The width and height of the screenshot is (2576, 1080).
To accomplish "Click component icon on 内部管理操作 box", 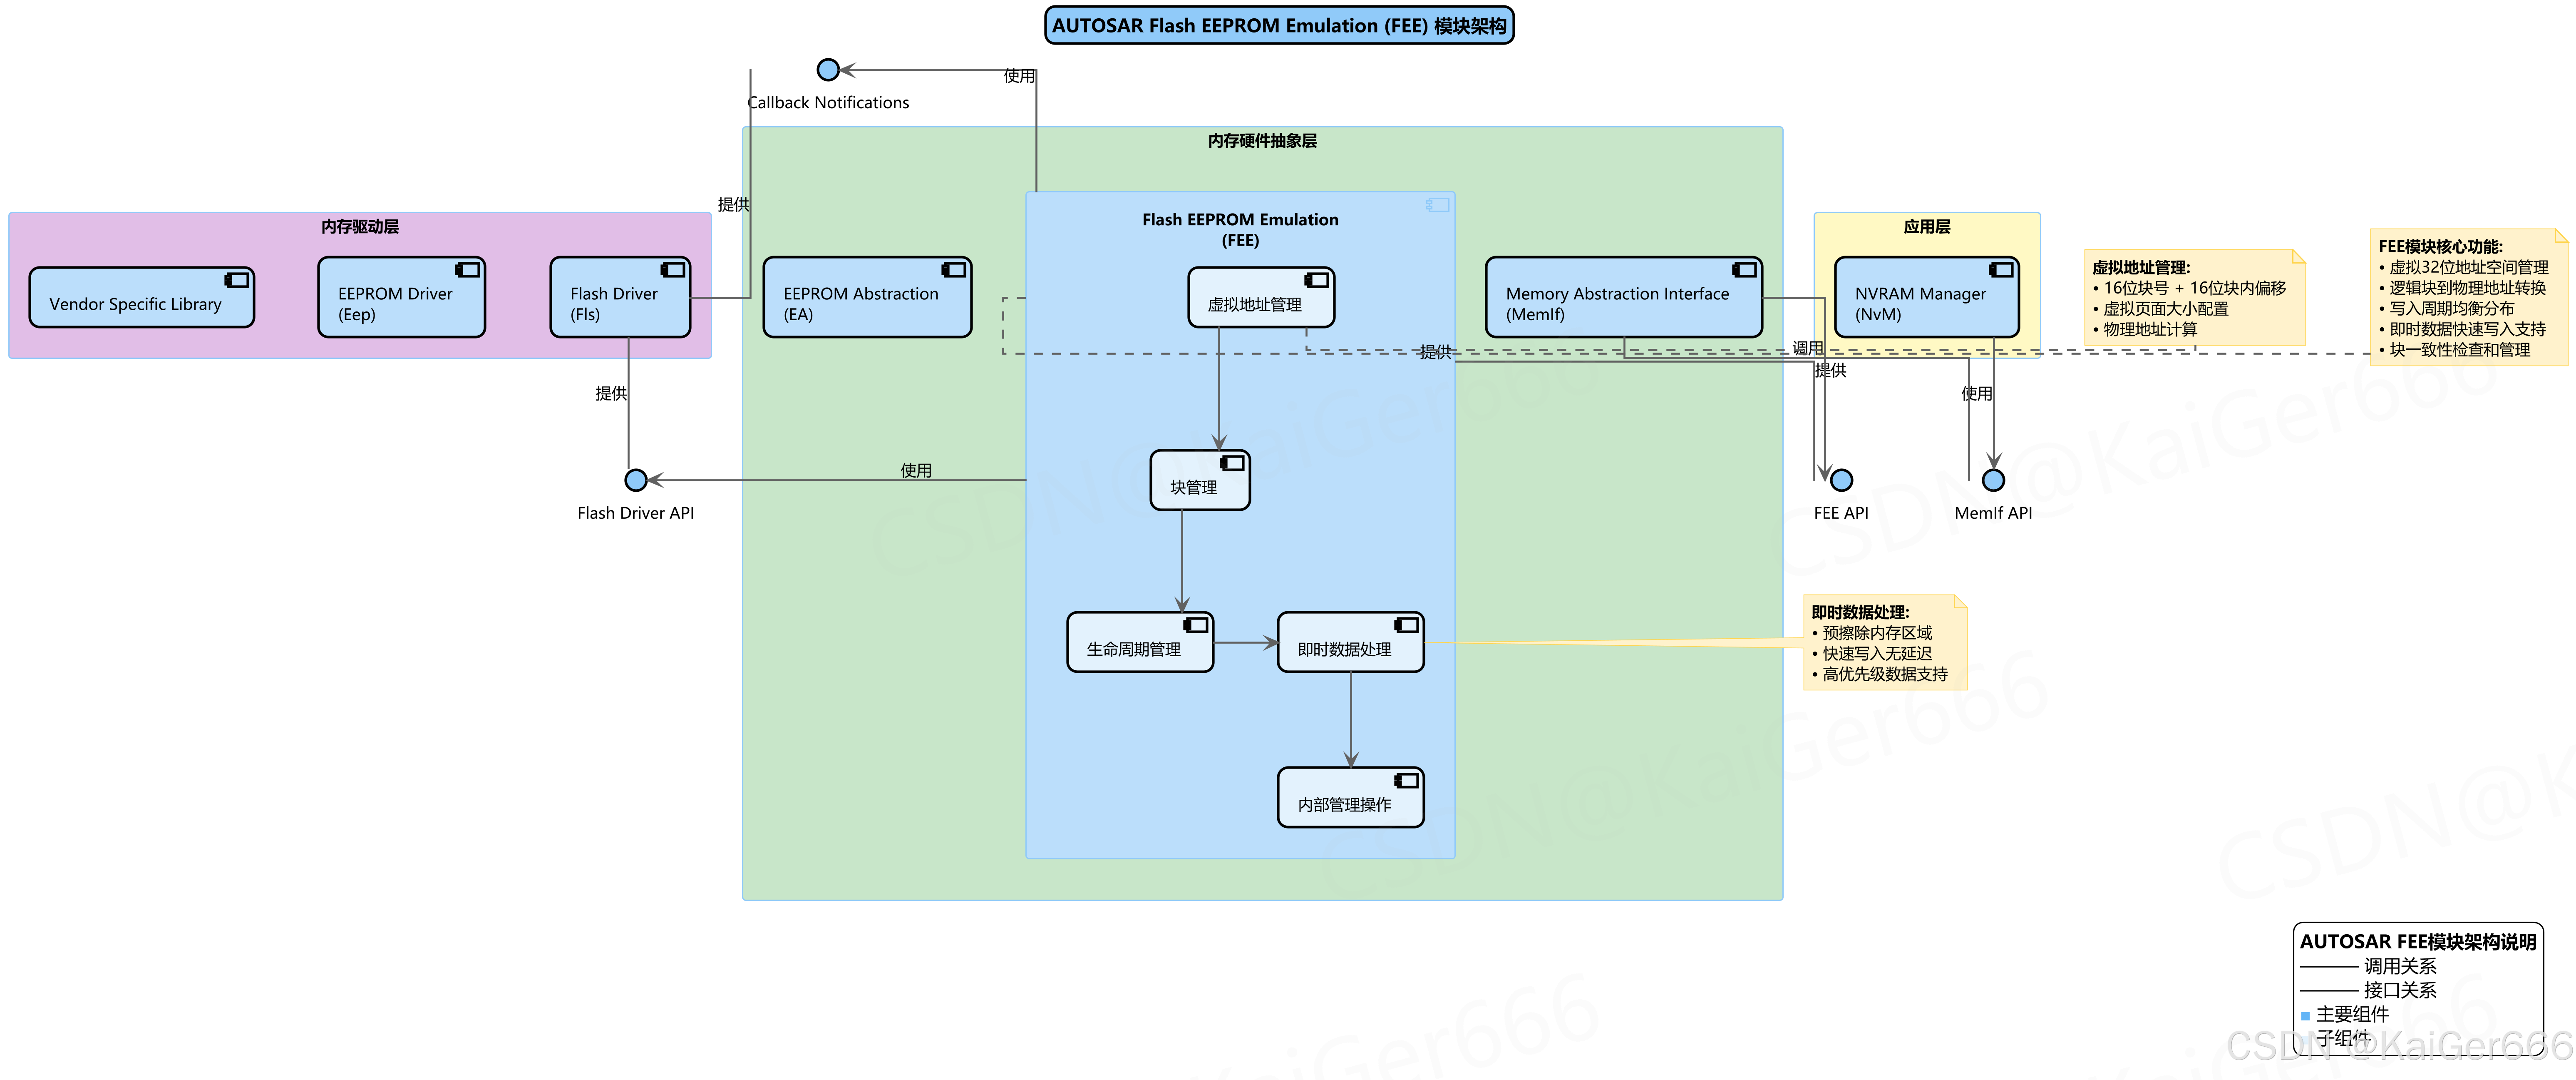I will click(1407, 780).
